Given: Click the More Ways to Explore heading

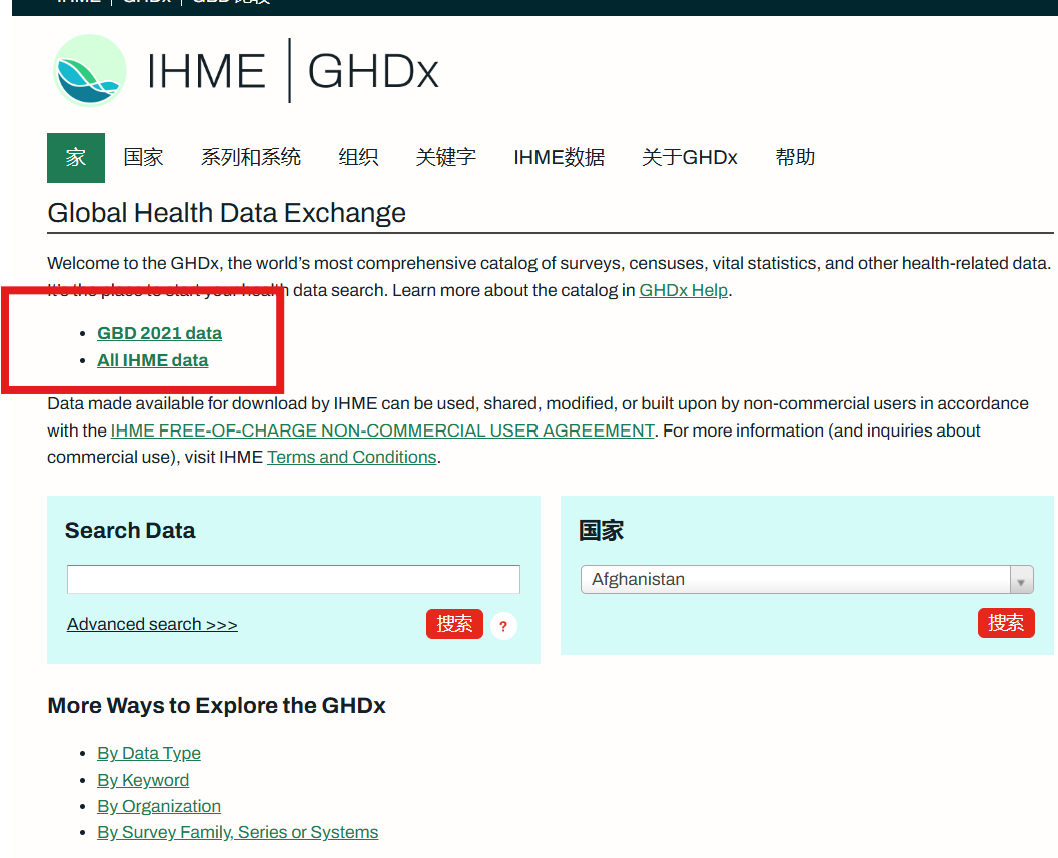Looking at the screenshot, I should point(217,706).
